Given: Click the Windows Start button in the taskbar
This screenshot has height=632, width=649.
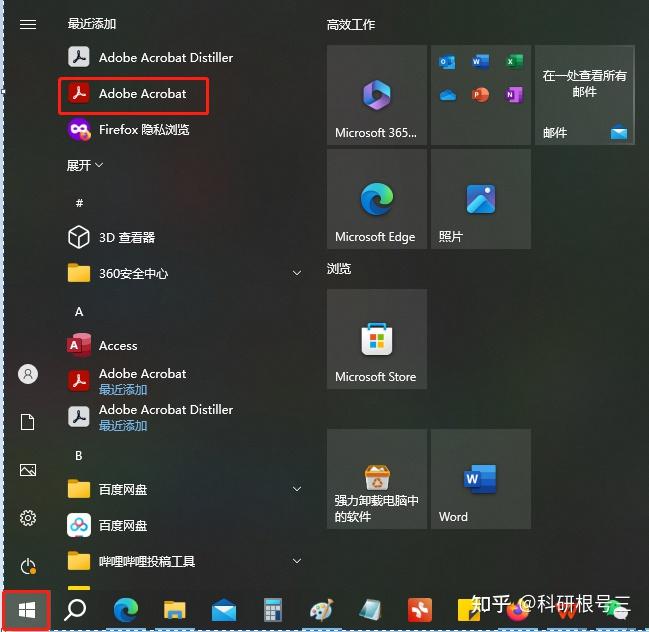Looking at the screenshot, I should [x=26, y=610].
